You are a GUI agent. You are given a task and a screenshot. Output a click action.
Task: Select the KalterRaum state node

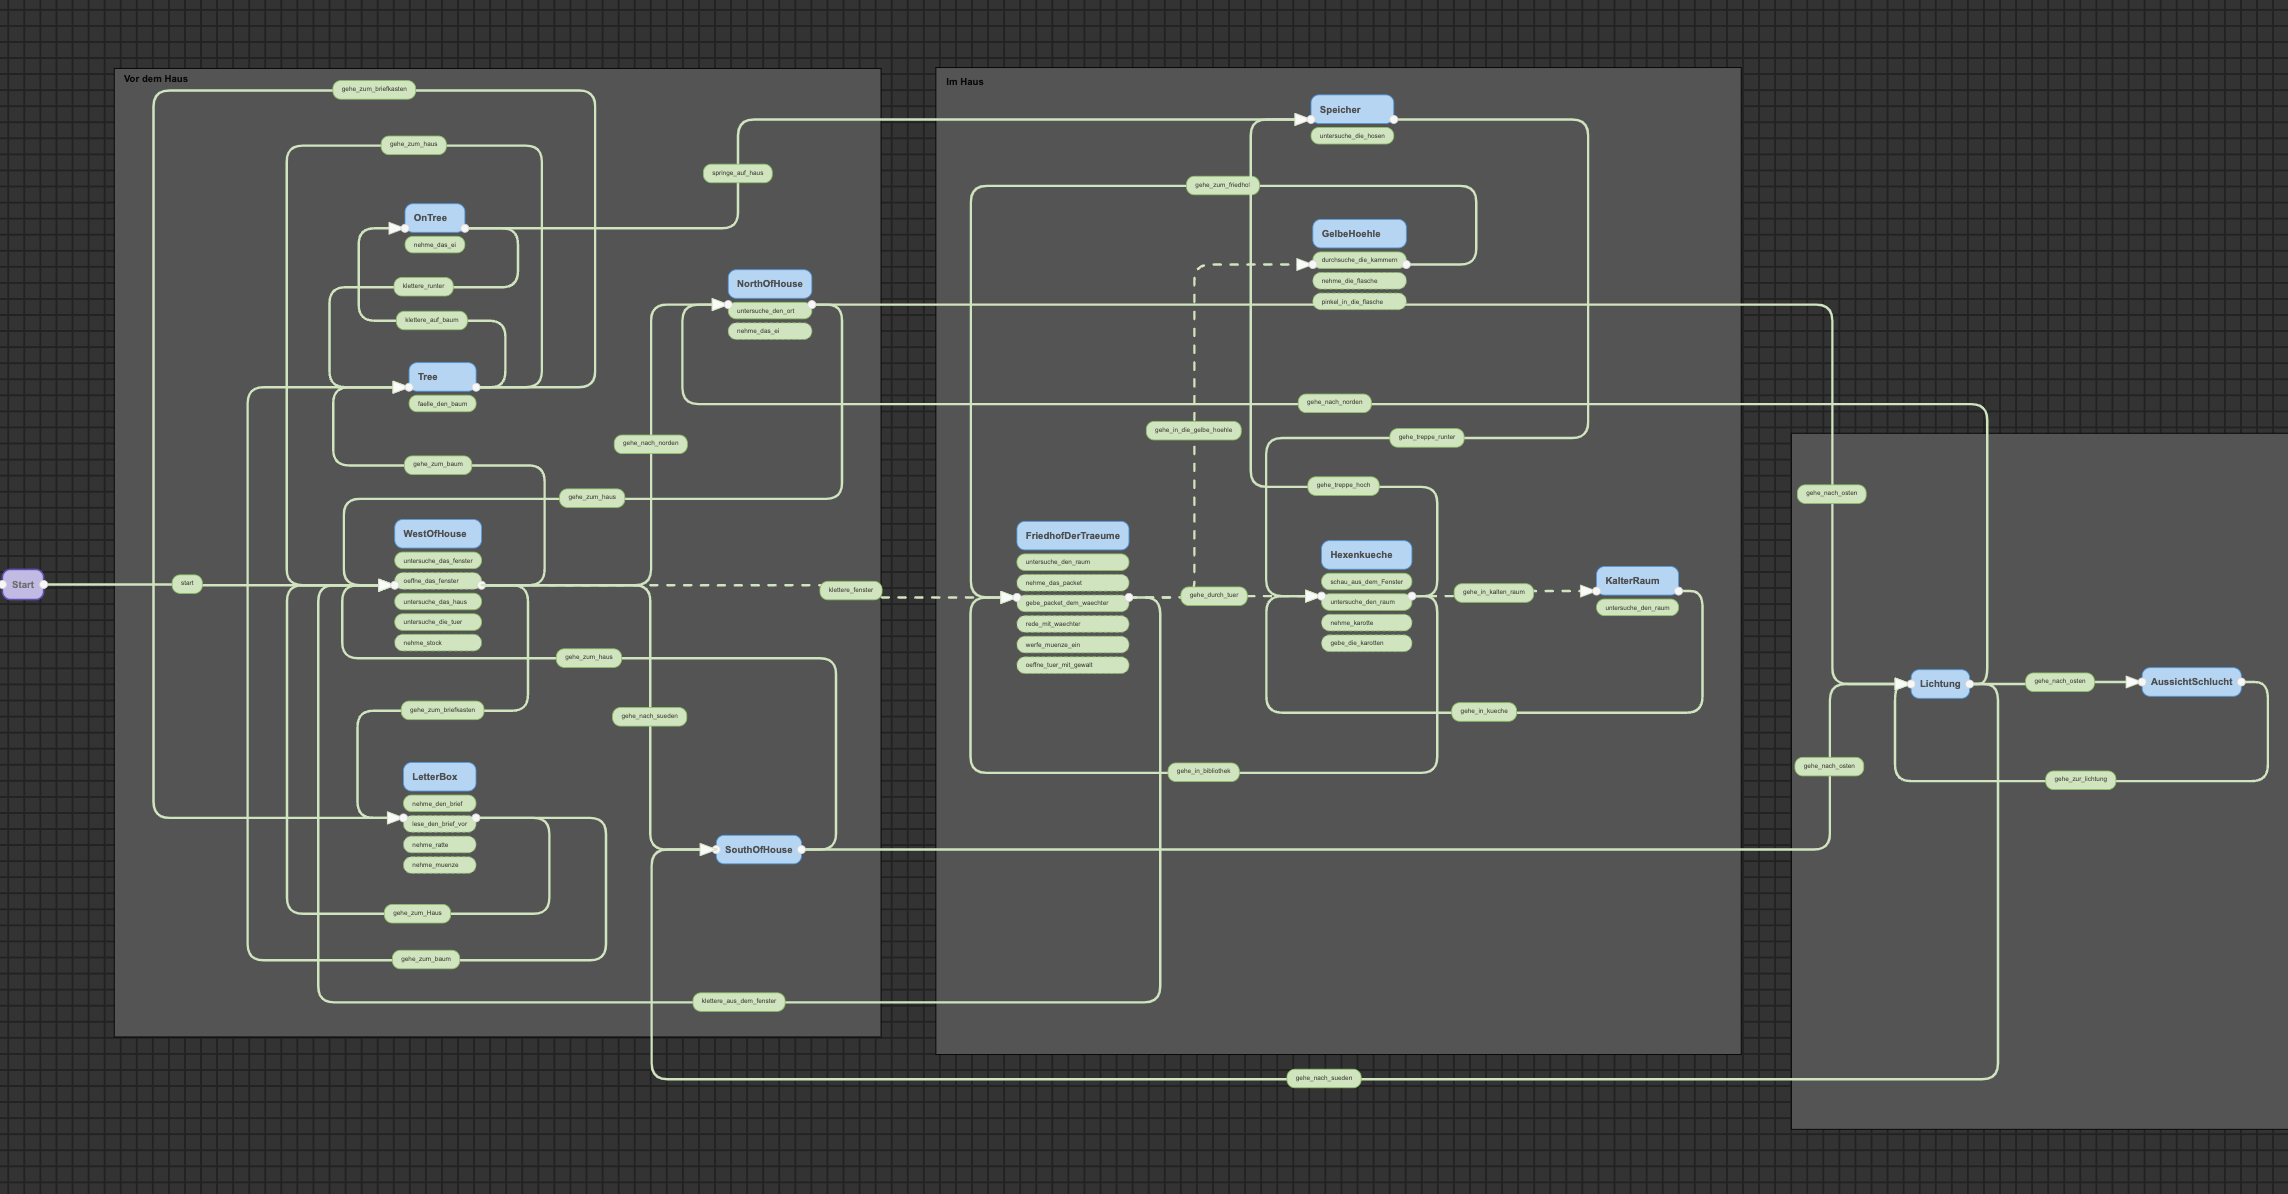tap(1636, 581)
